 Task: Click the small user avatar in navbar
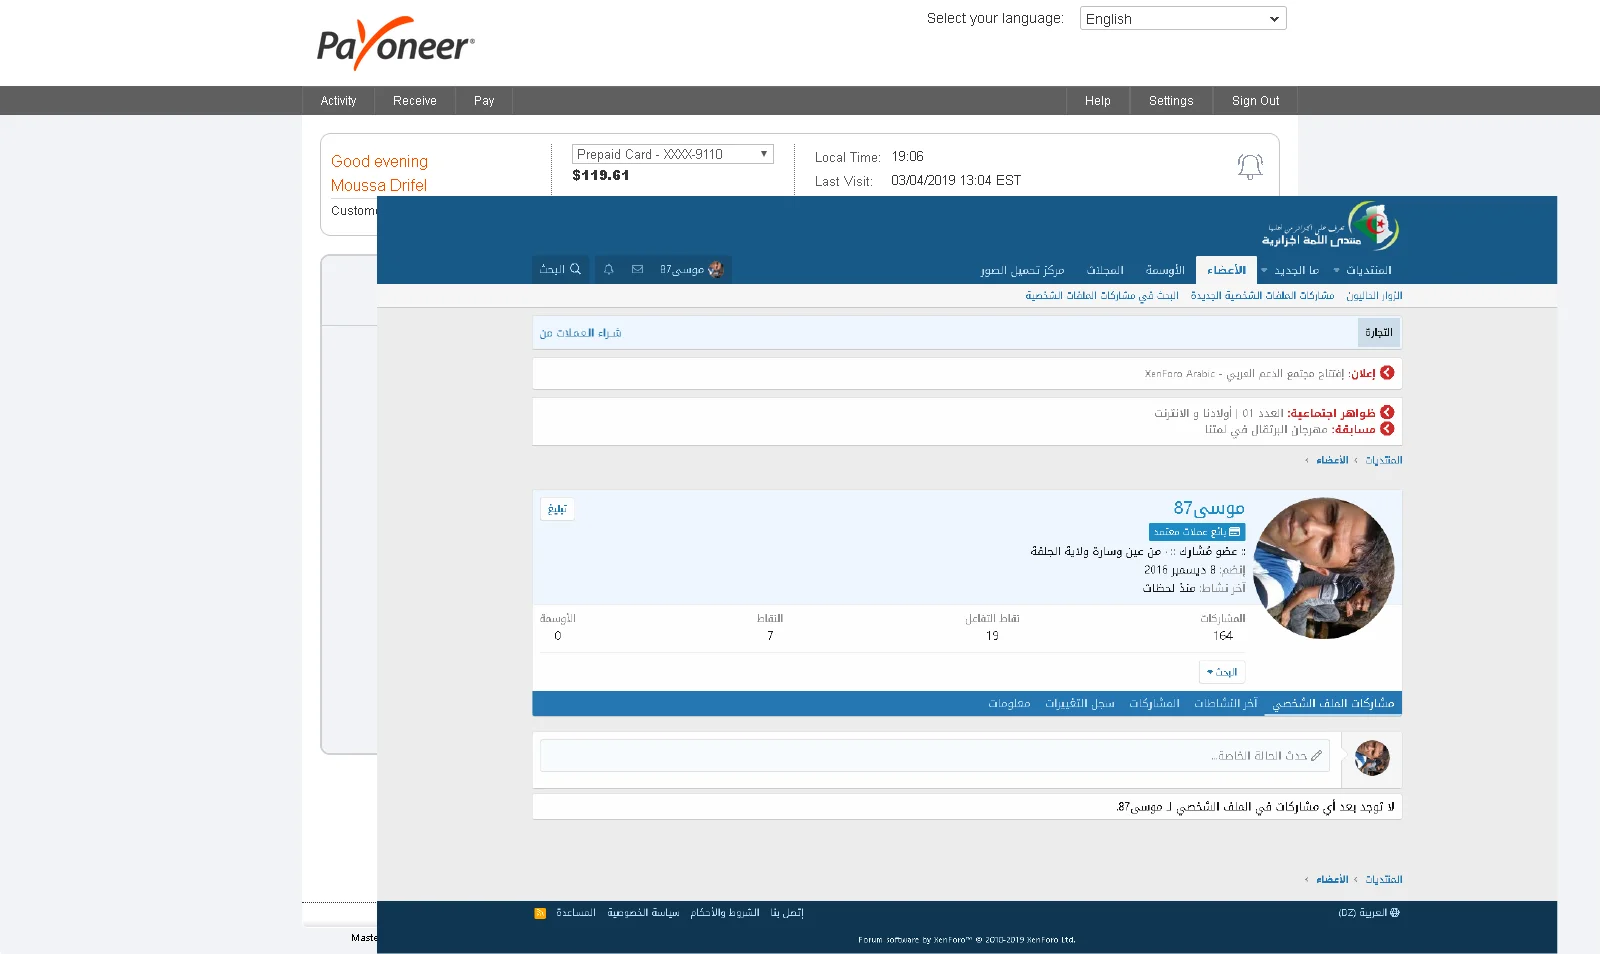point(716,270)
